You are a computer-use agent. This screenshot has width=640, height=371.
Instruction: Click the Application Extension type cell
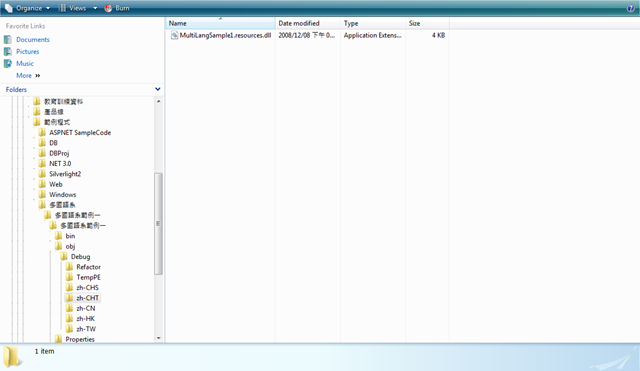point(372,35)
